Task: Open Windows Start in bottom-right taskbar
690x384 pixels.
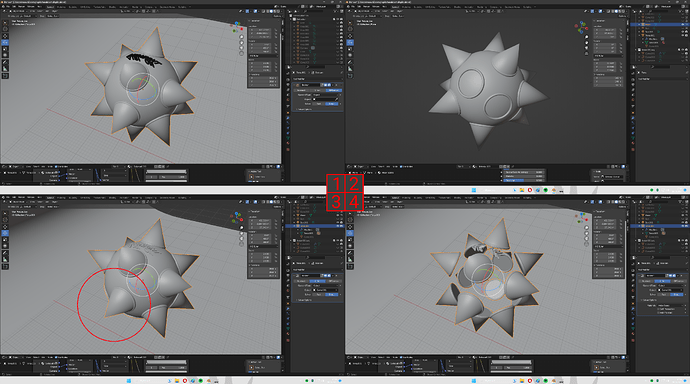Action: [x=473, y=381]
